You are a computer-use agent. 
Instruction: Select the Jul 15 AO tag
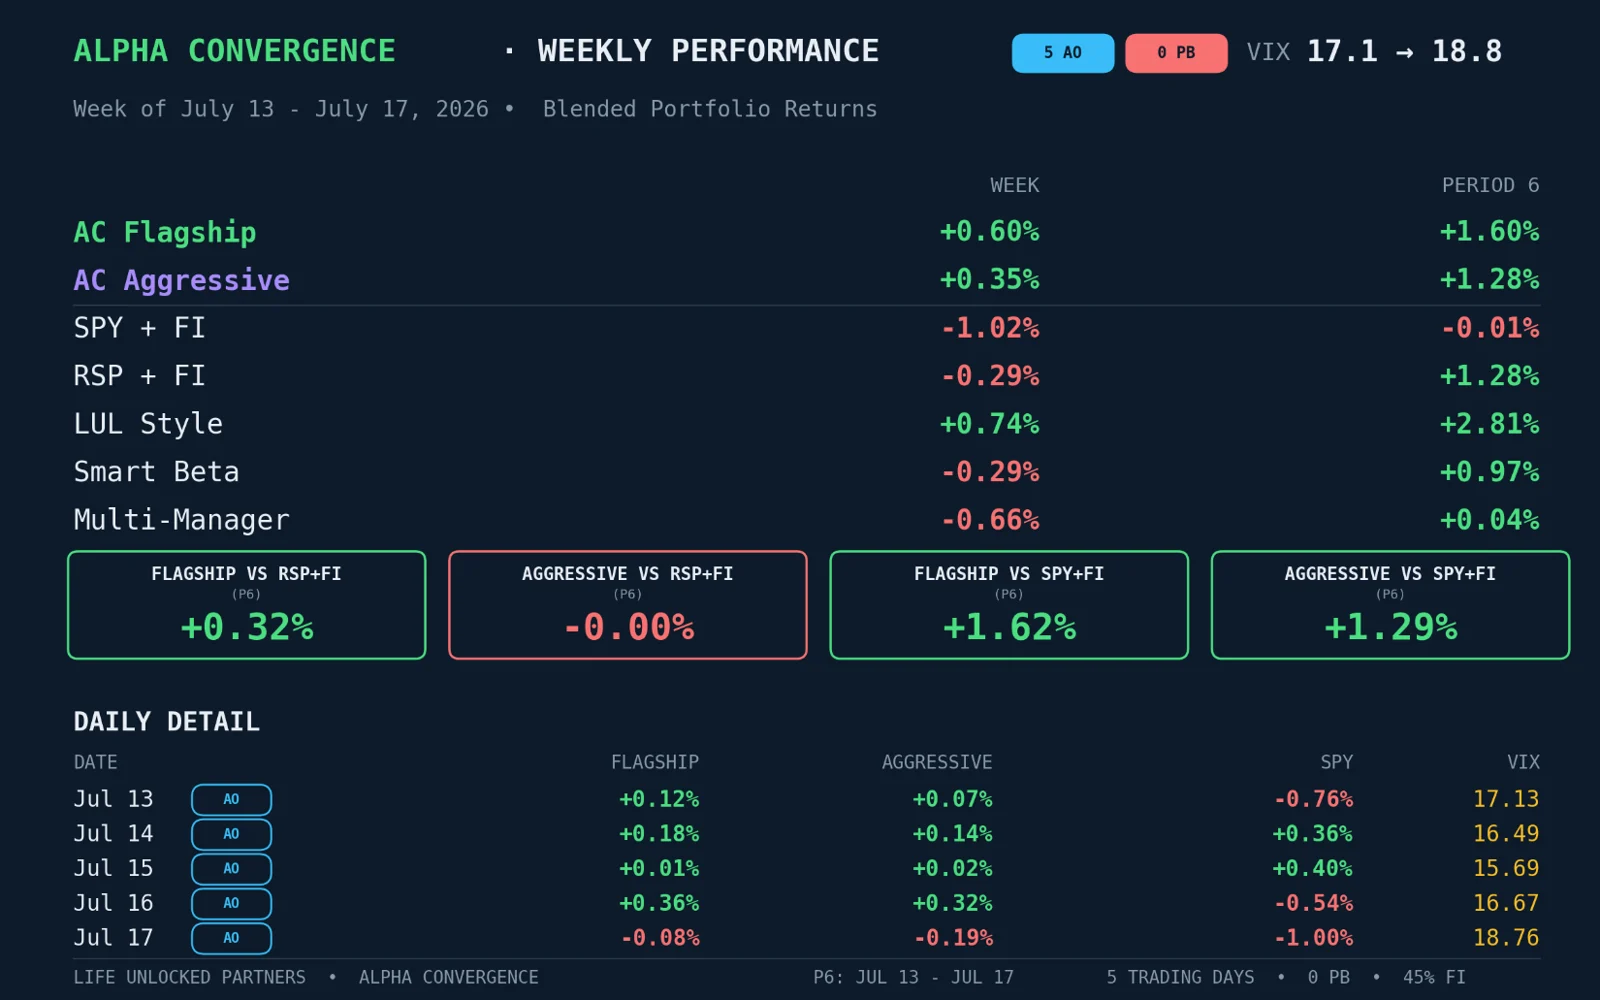tap(231, 868)
